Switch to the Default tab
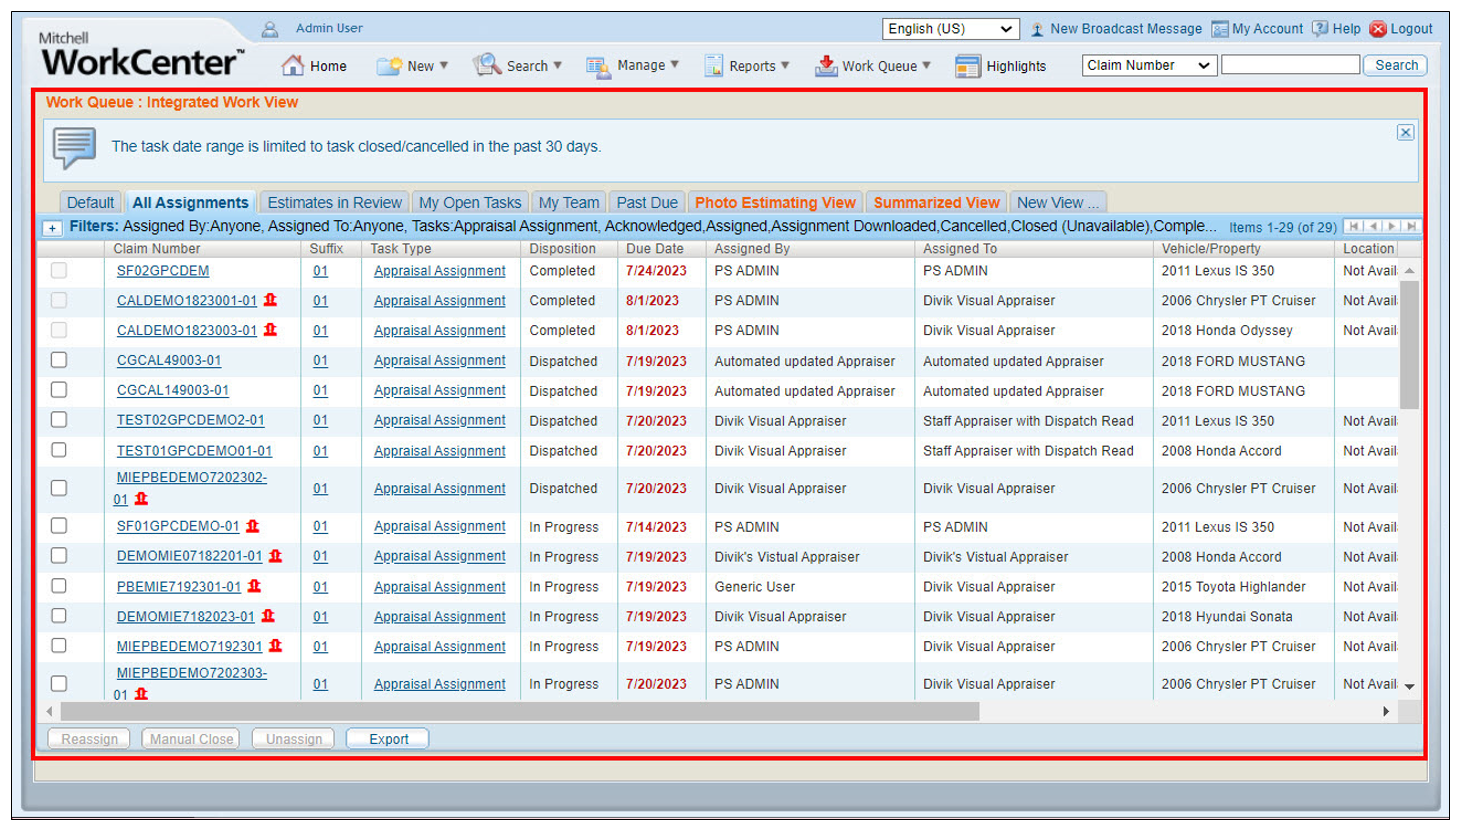Image resolution: width=1462 pixels, height=832 pixels. click(90, 202)
